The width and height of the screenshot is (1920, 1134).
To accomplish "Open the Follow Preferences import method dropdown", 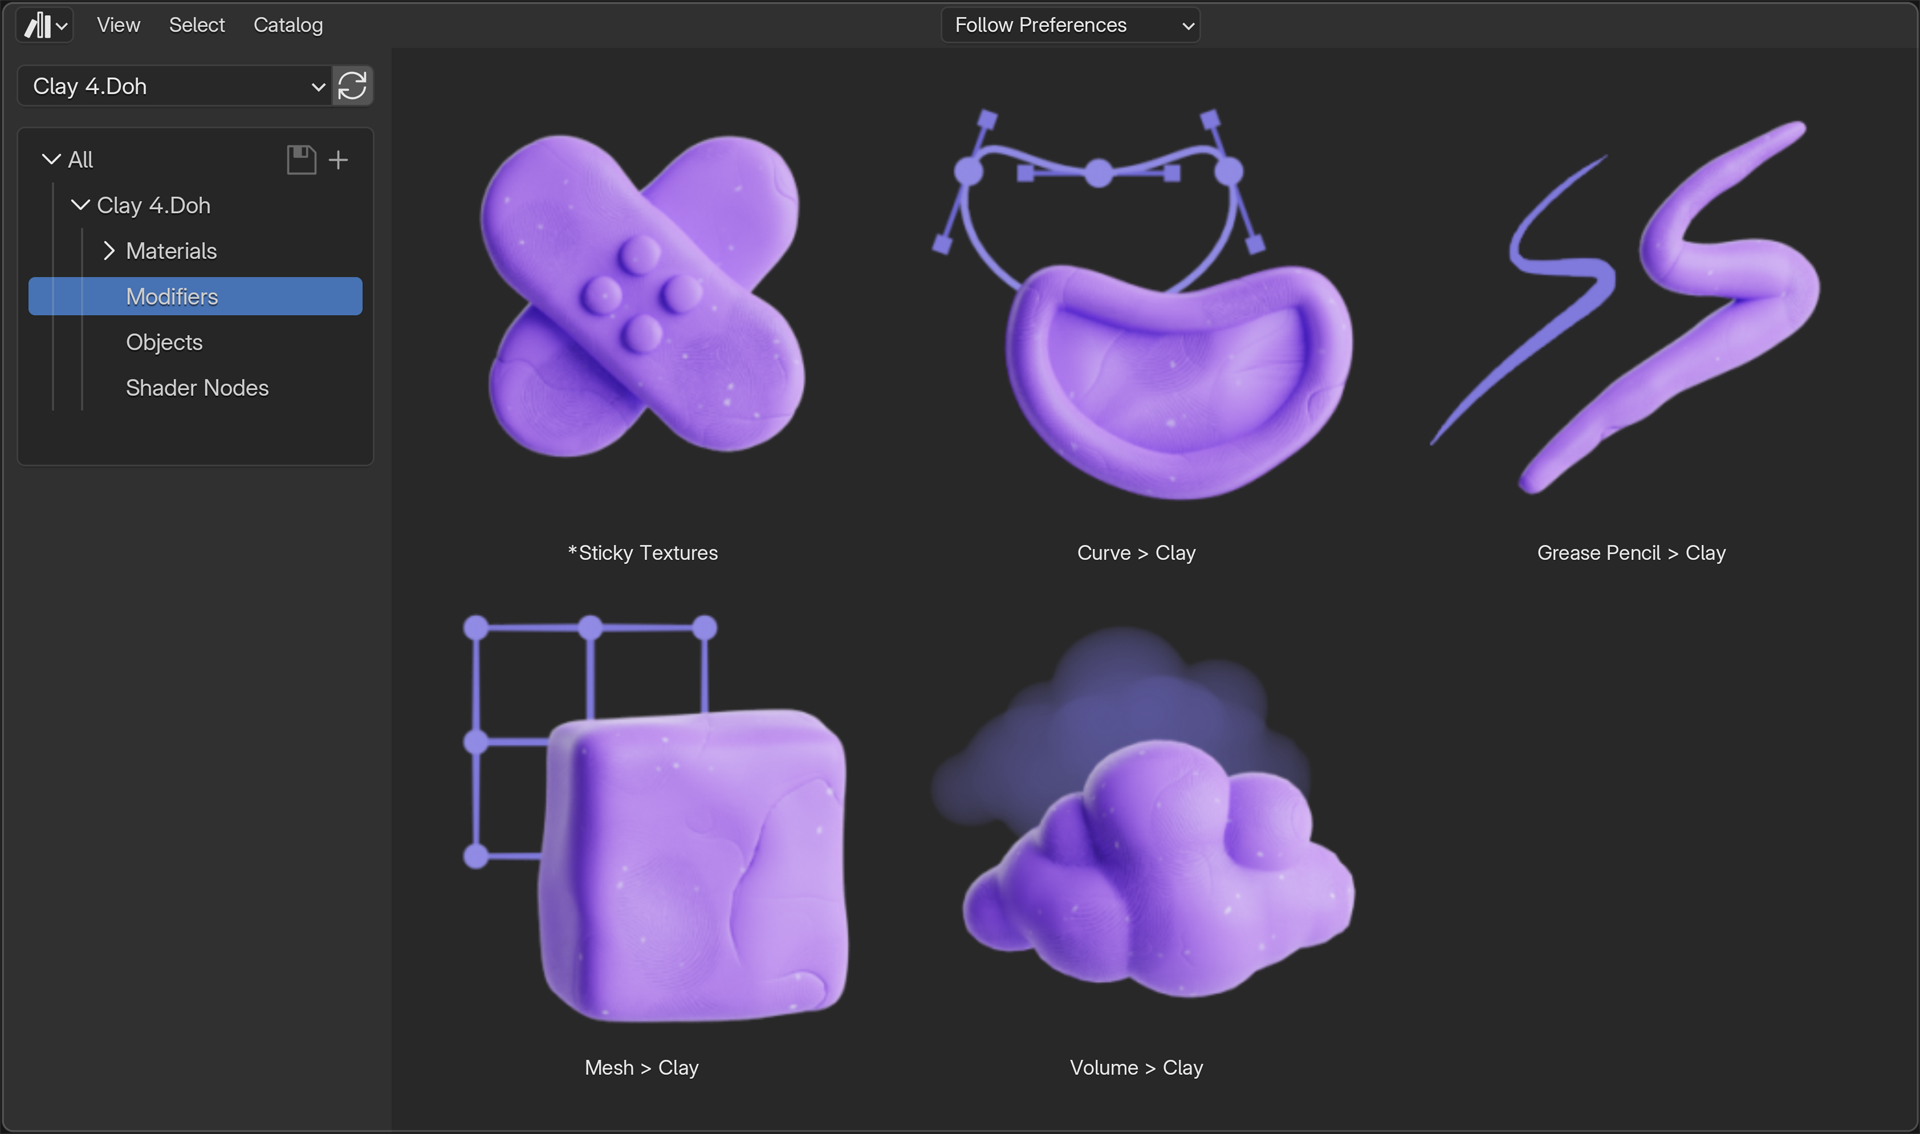I will [x=1070, y=24].
